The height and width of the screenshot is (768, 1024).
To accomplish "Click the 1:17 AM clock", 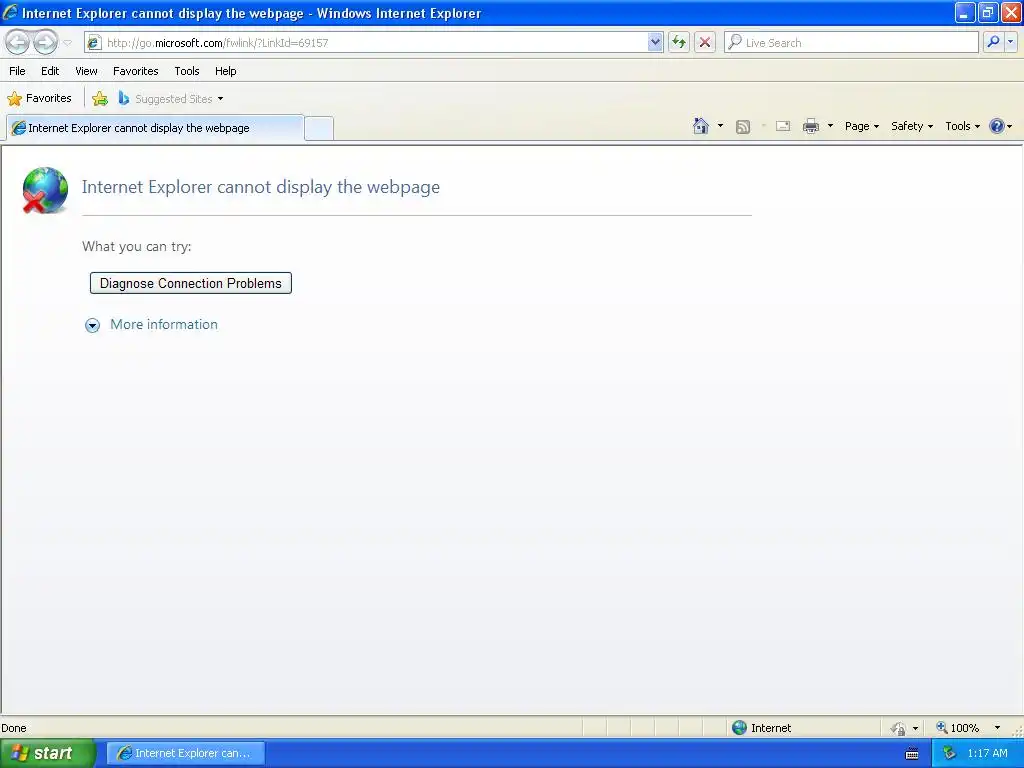I will point(987,753).
